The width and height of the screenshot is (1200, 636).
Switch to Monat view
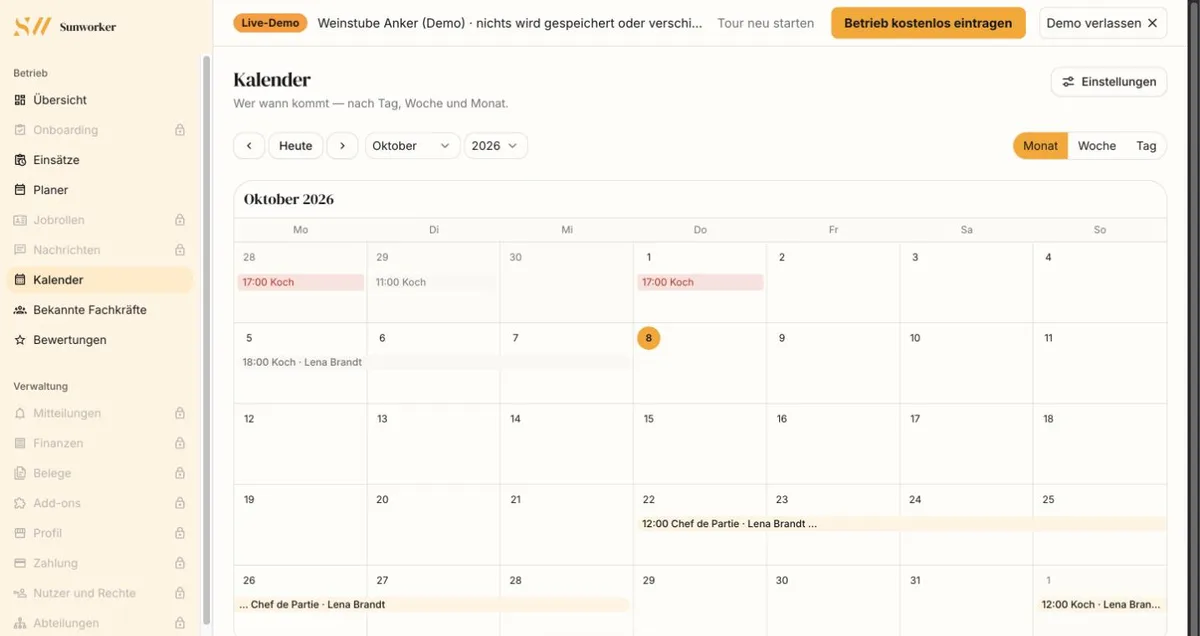pos(1040,146)
